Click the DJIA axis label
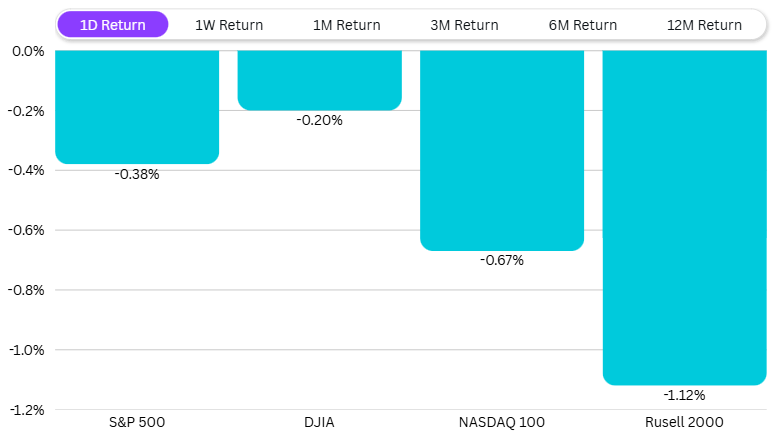Viewport: 778px width, 440px height. [x=320, y=422]
